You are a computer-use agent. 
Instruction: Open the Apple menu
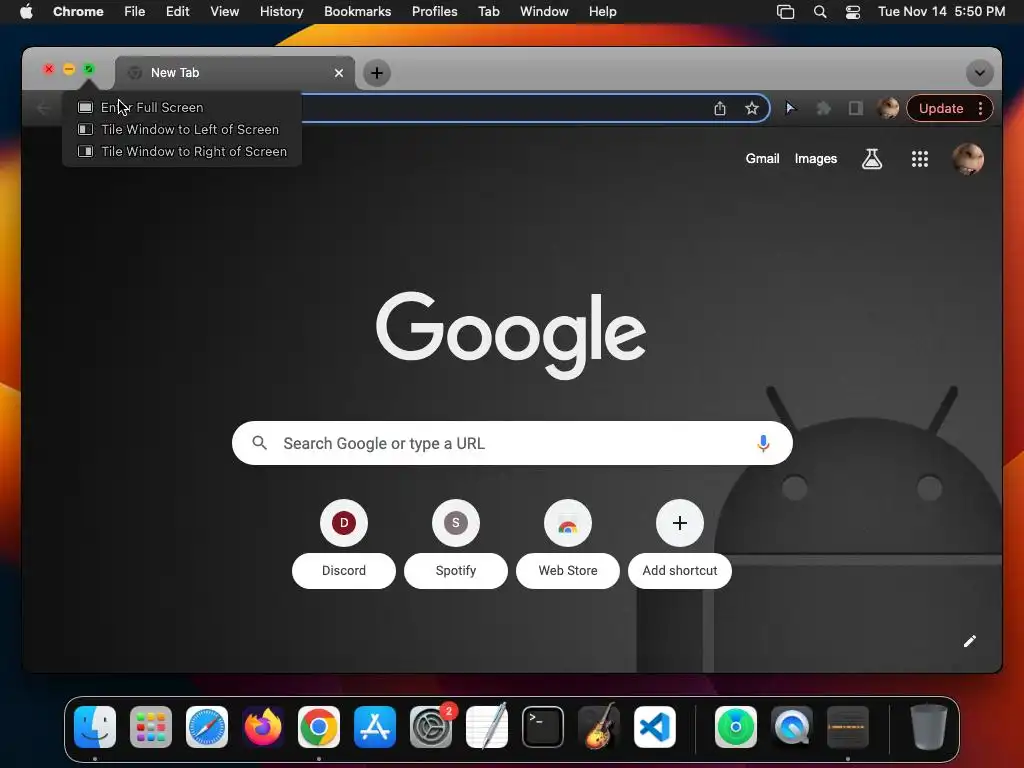26,12
